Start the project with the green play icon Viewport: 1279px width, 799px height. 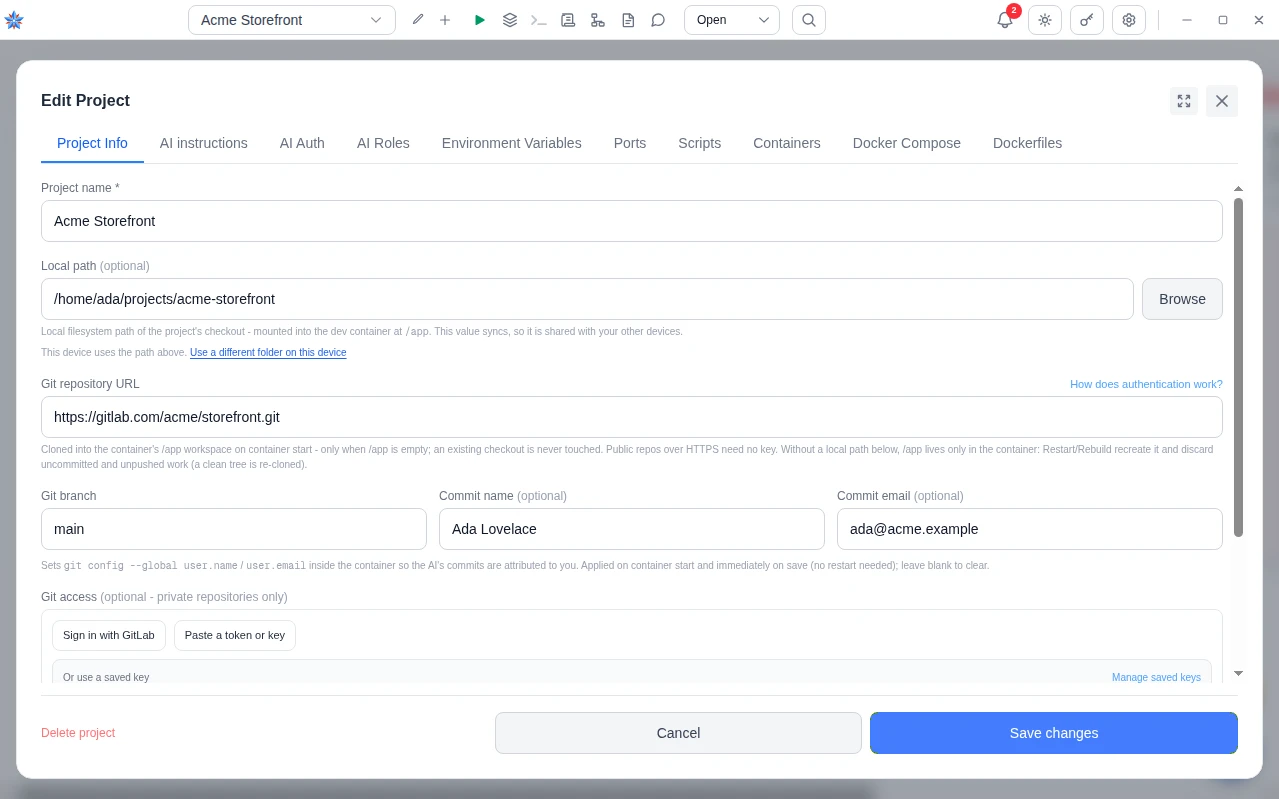480,20
